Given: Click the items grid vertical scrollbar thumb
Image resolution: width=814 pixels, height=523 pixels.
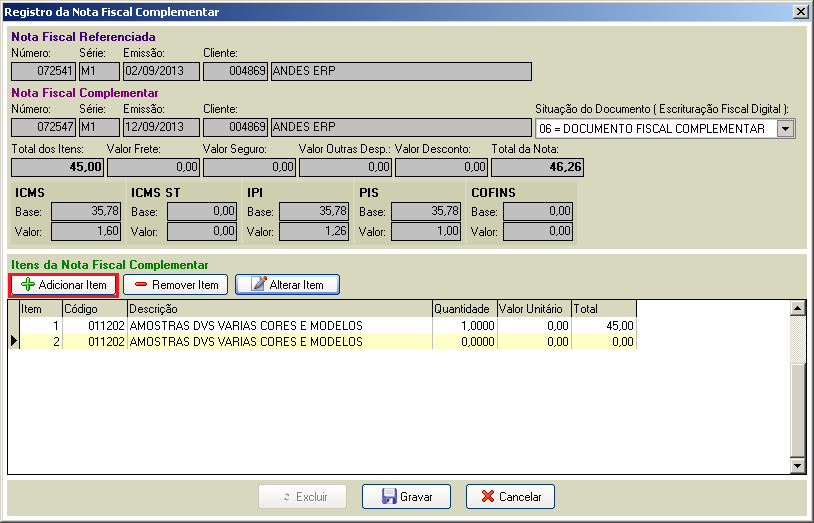Looking at the screenshot, I should 797,409.
